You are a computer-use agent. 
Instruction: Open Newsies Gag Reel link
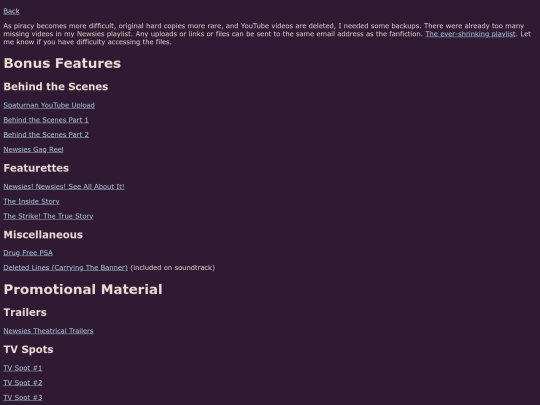click(33, 150)
